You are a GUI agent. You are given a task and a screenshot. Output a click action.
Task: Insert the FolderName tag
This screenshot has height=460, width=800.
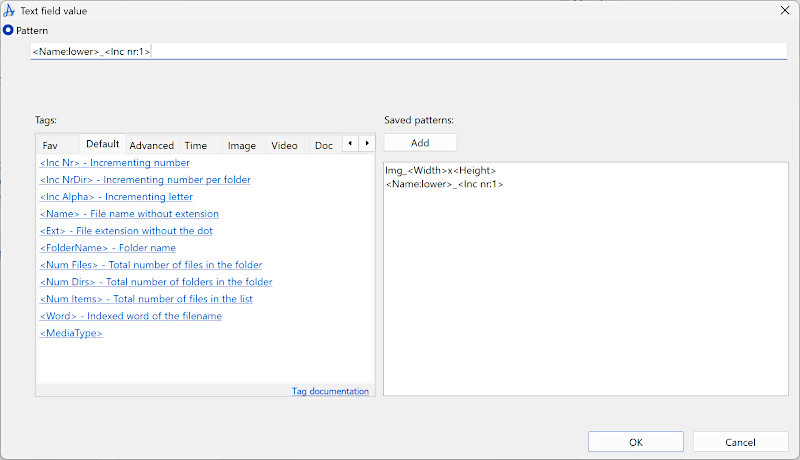tap(107, 248)
